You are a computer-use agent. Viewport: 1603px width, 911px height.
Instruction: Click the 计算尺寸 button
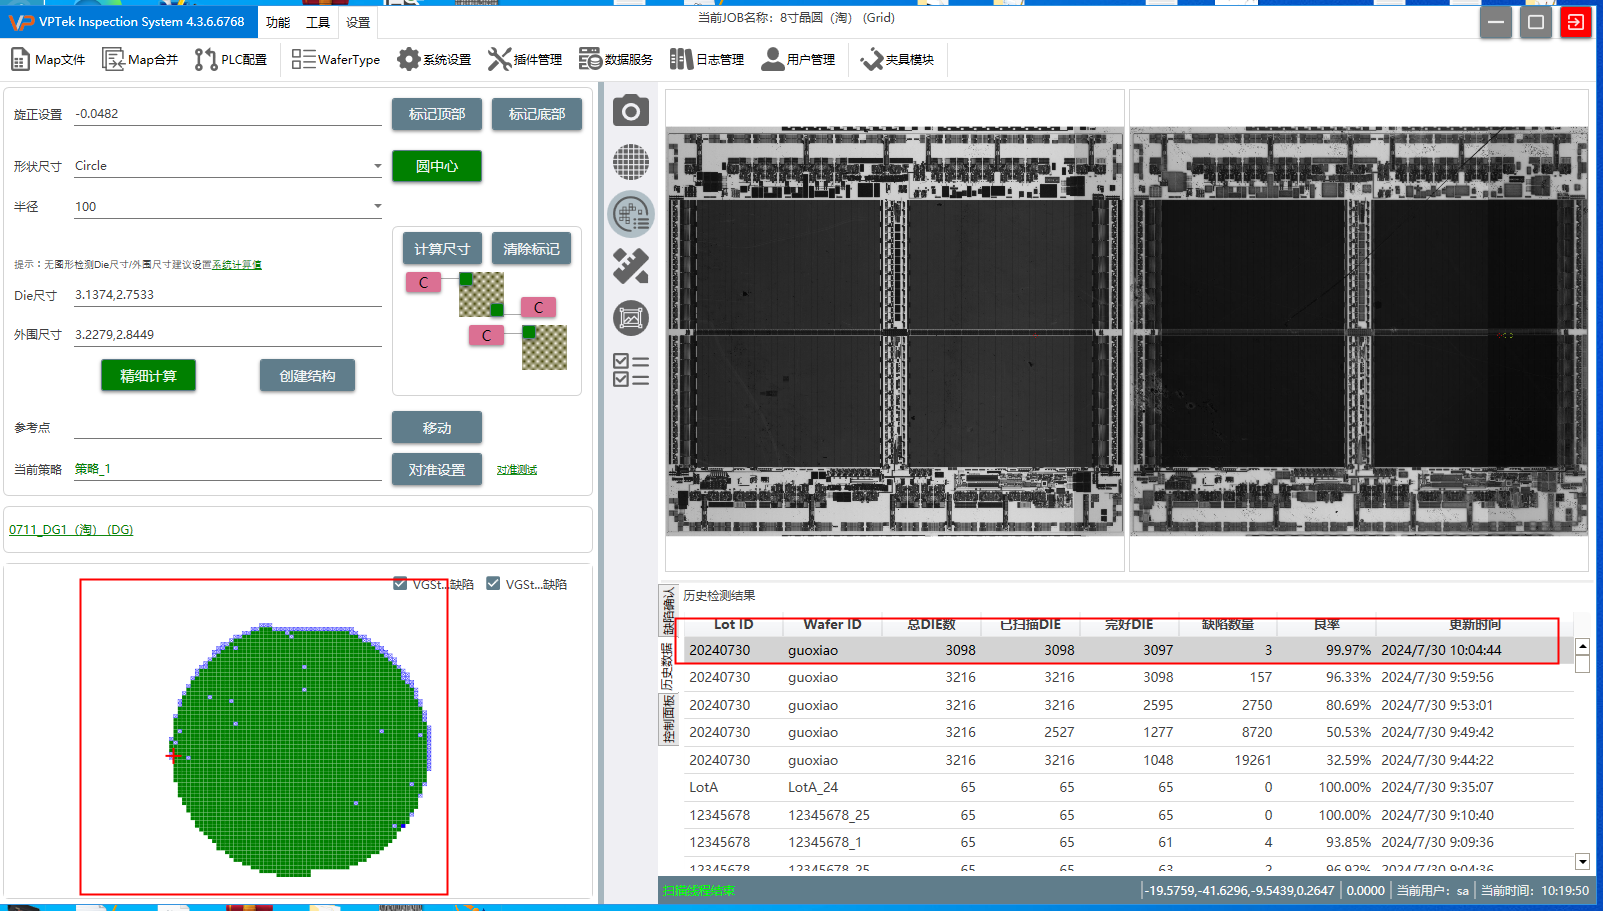click(442, 249)
